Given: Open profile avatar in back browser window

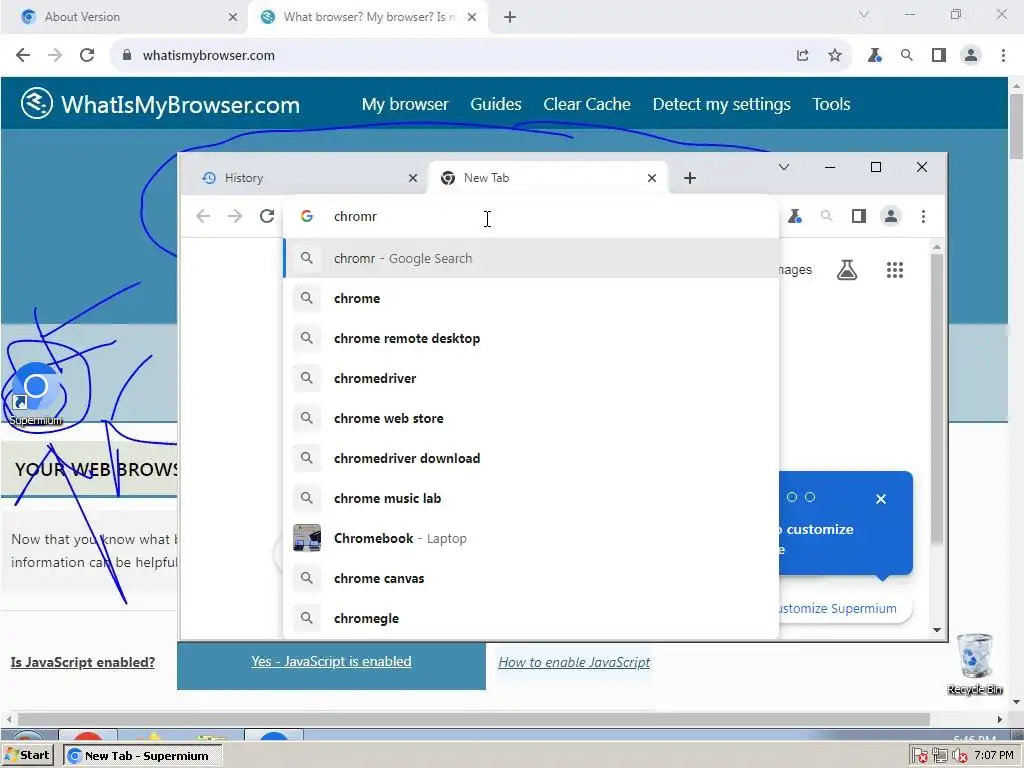Looking at the screenshot, I should (x=971, y=56).
